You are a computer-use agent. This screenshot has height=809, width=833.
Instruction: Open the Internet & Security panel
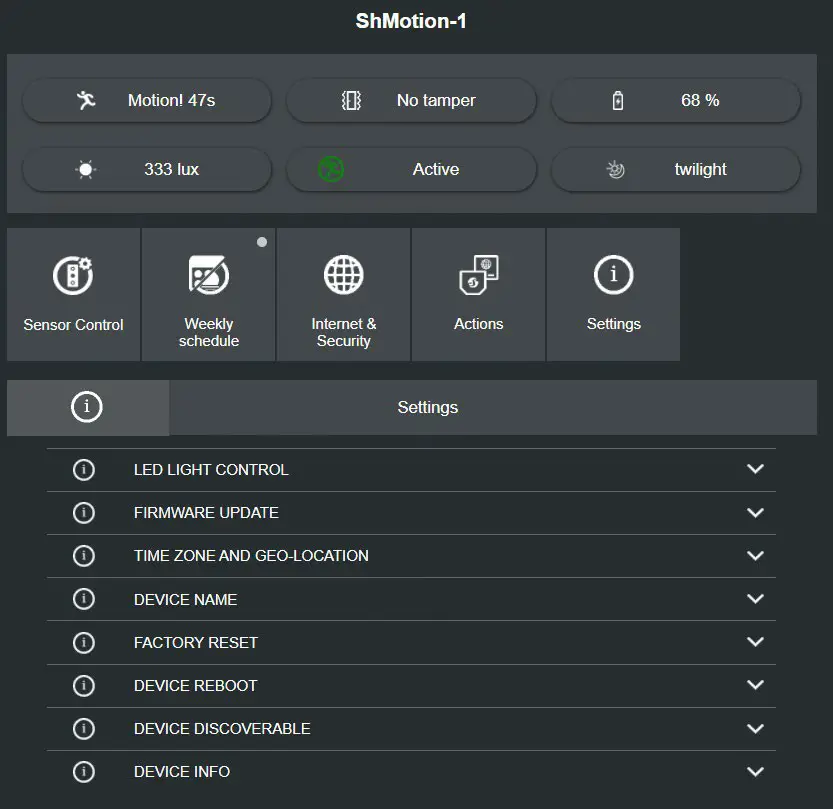pyautogui.click(x=343, y=294)
